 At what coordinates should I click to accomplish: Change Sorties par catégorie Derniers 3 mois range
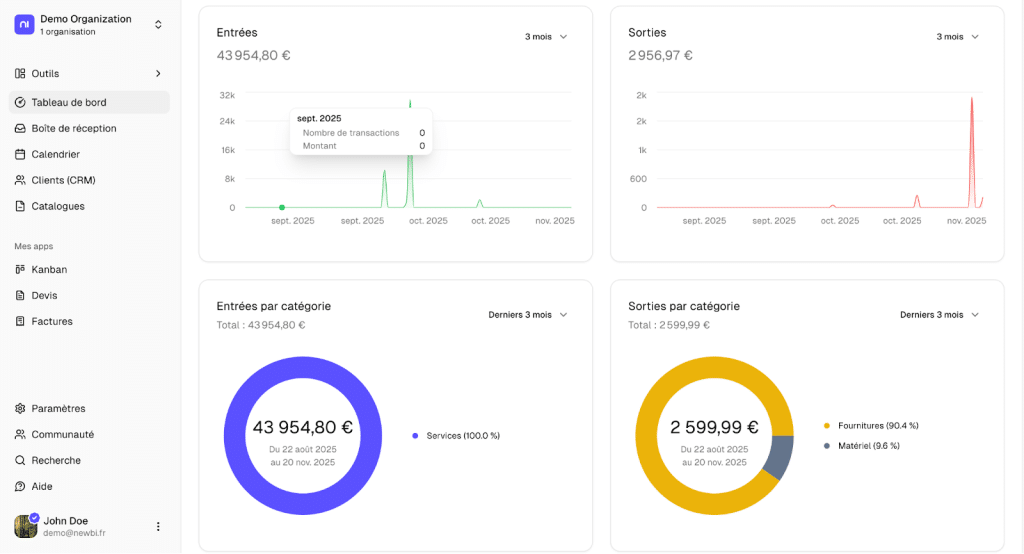click(x=939, y=314)
